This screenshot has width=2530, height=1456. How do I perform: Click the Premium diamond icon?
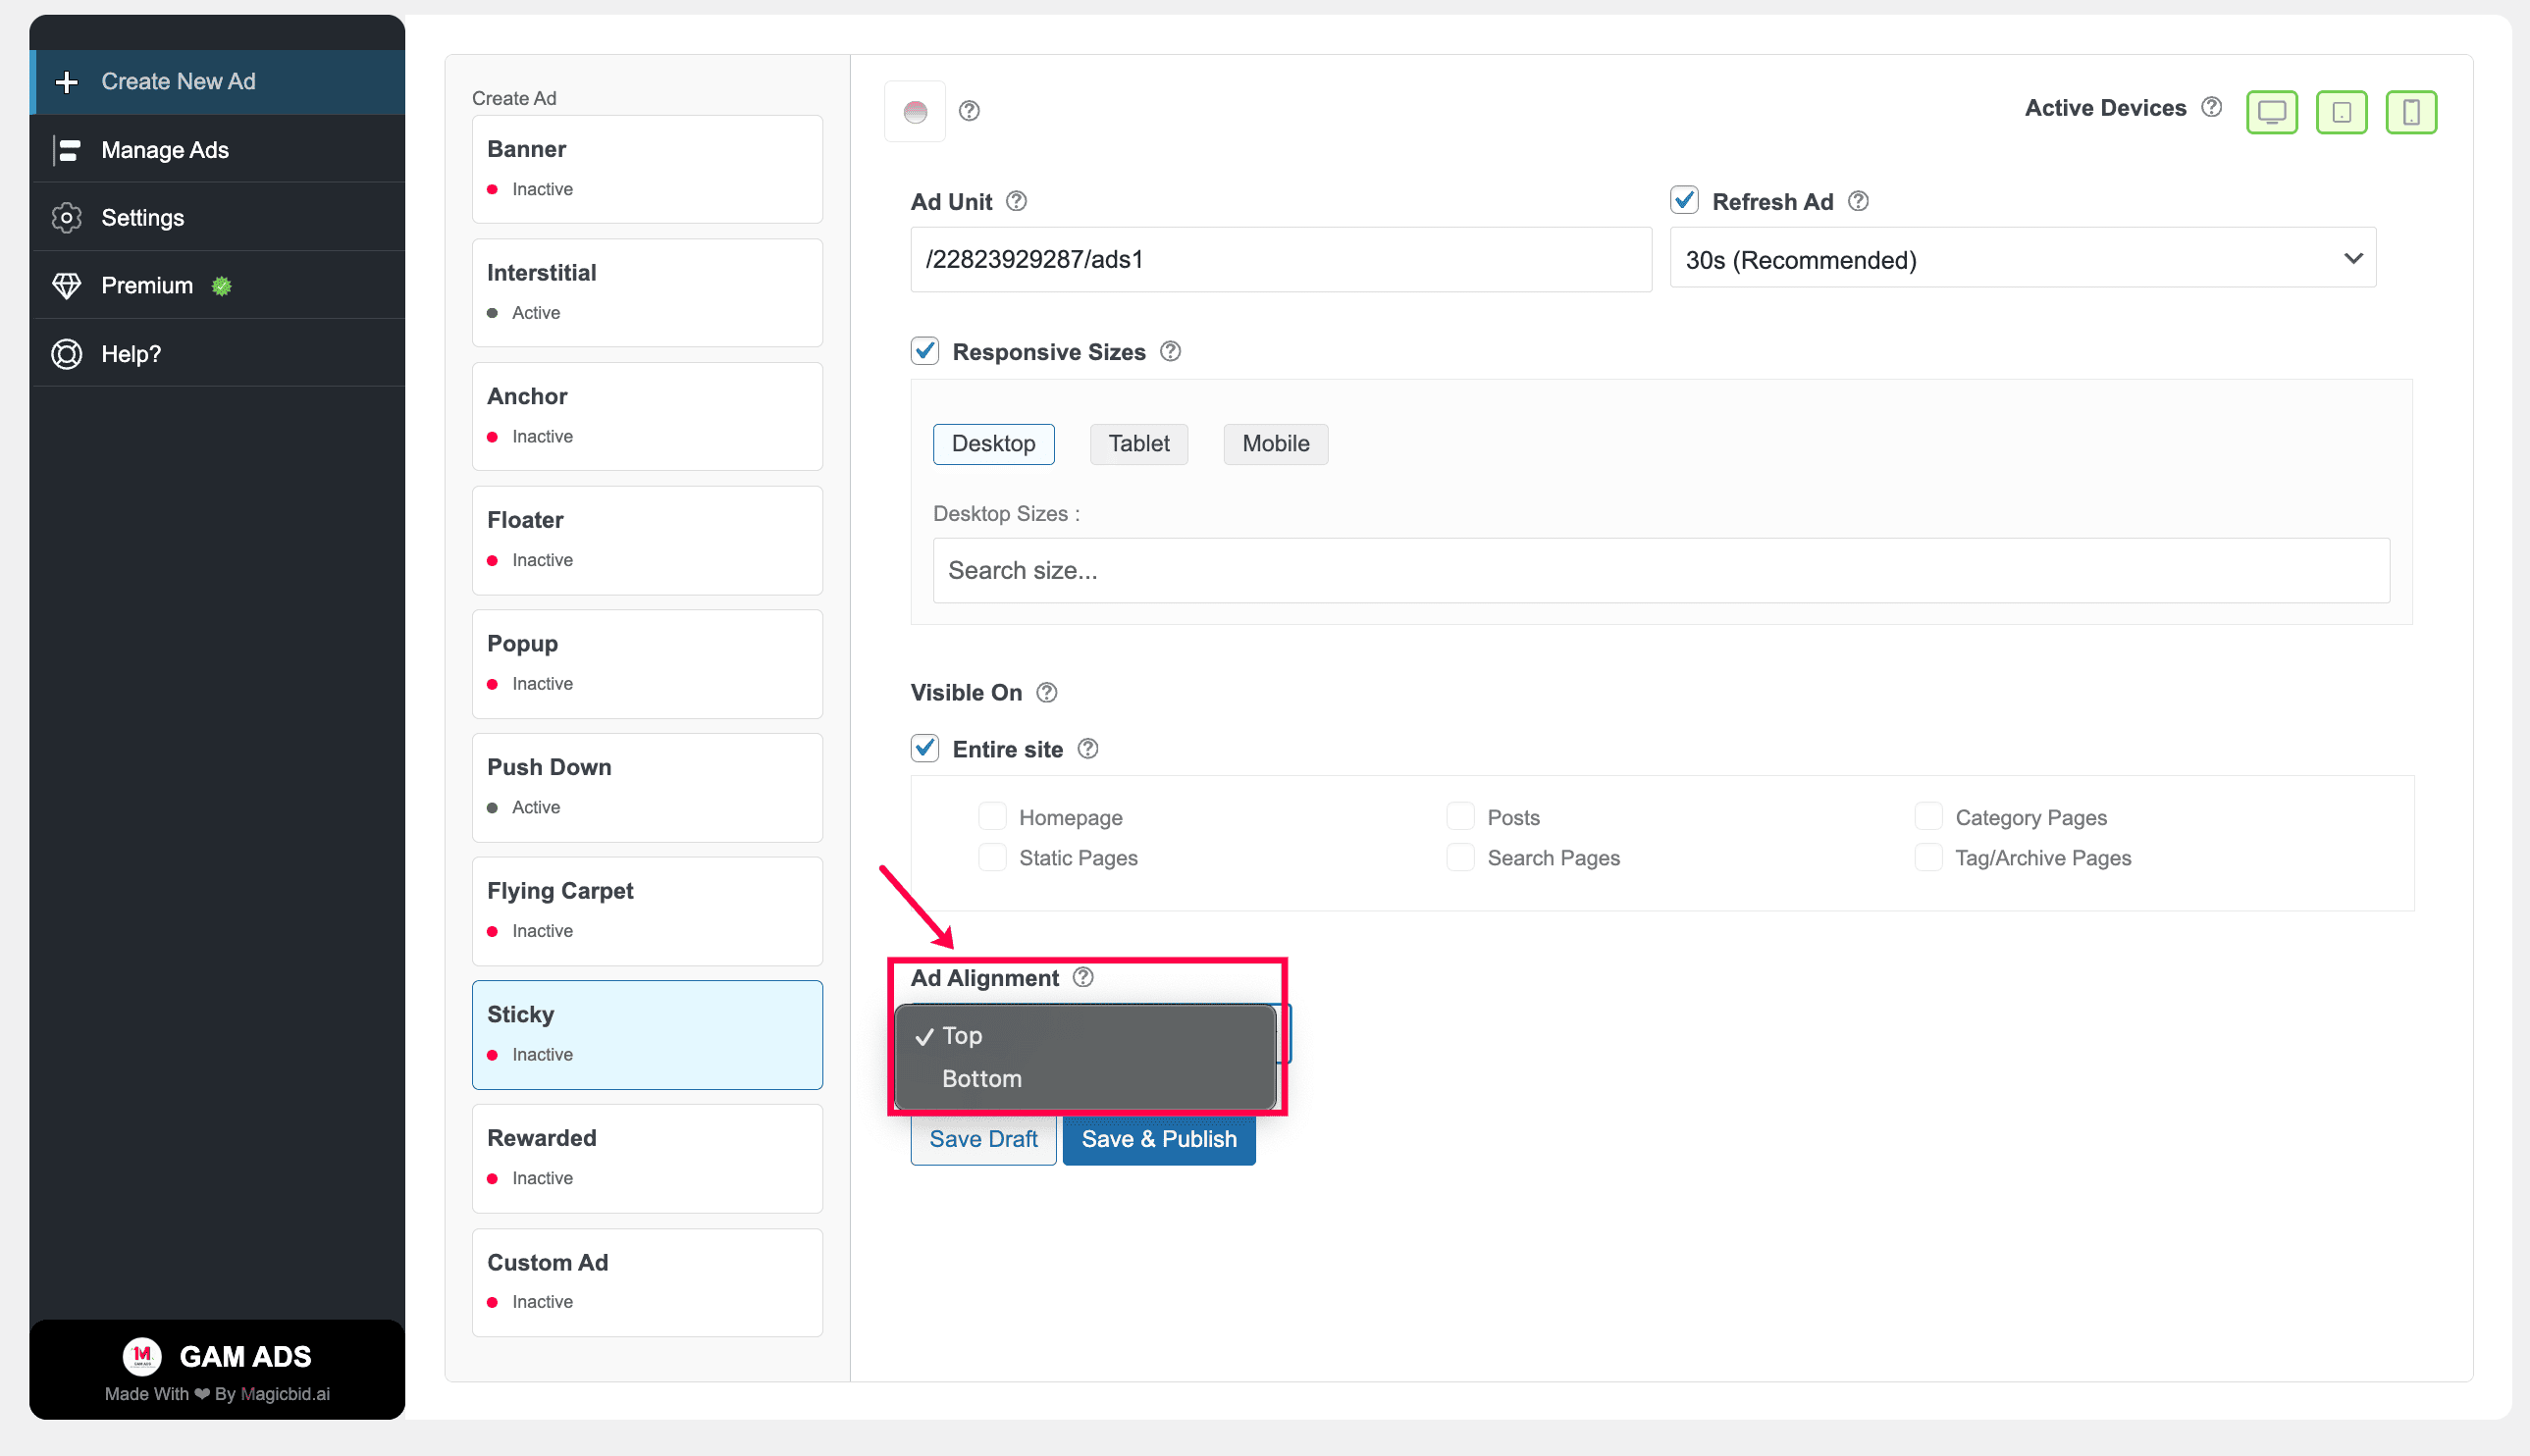(x=67, y=285)
